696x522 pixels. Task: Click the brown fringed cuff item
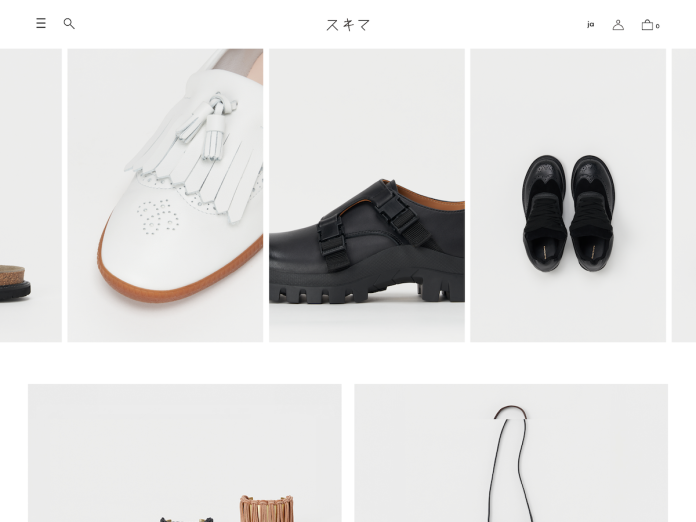[266, 509]
